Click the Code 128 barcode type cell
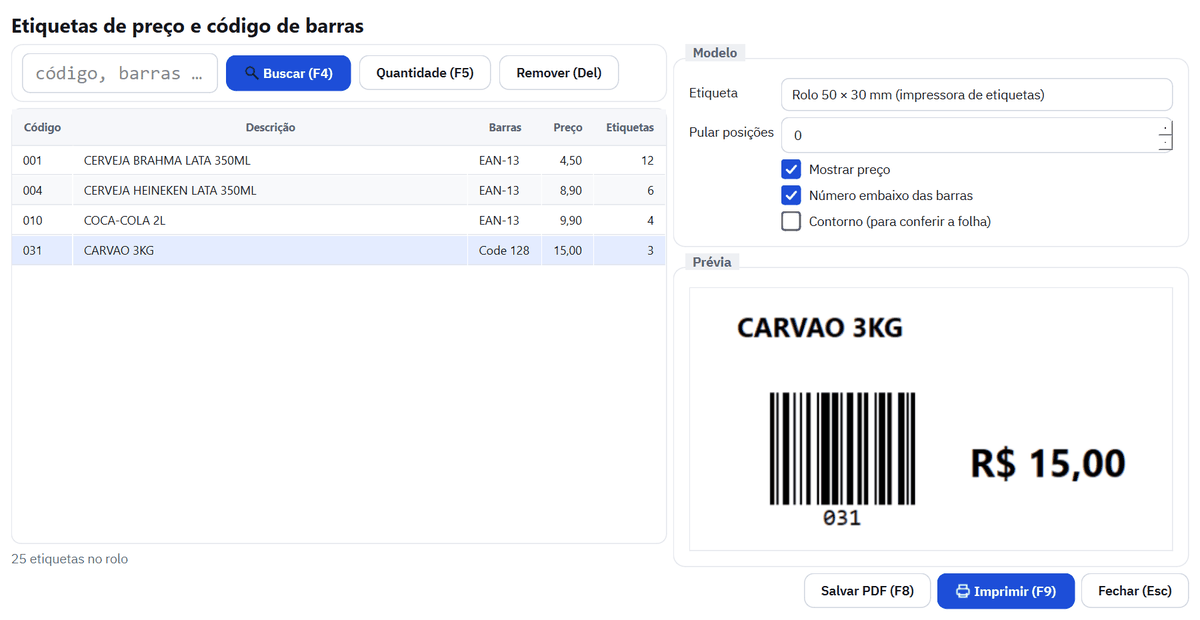Viewport: 1200px width, 620px height. tap(504, 250)
